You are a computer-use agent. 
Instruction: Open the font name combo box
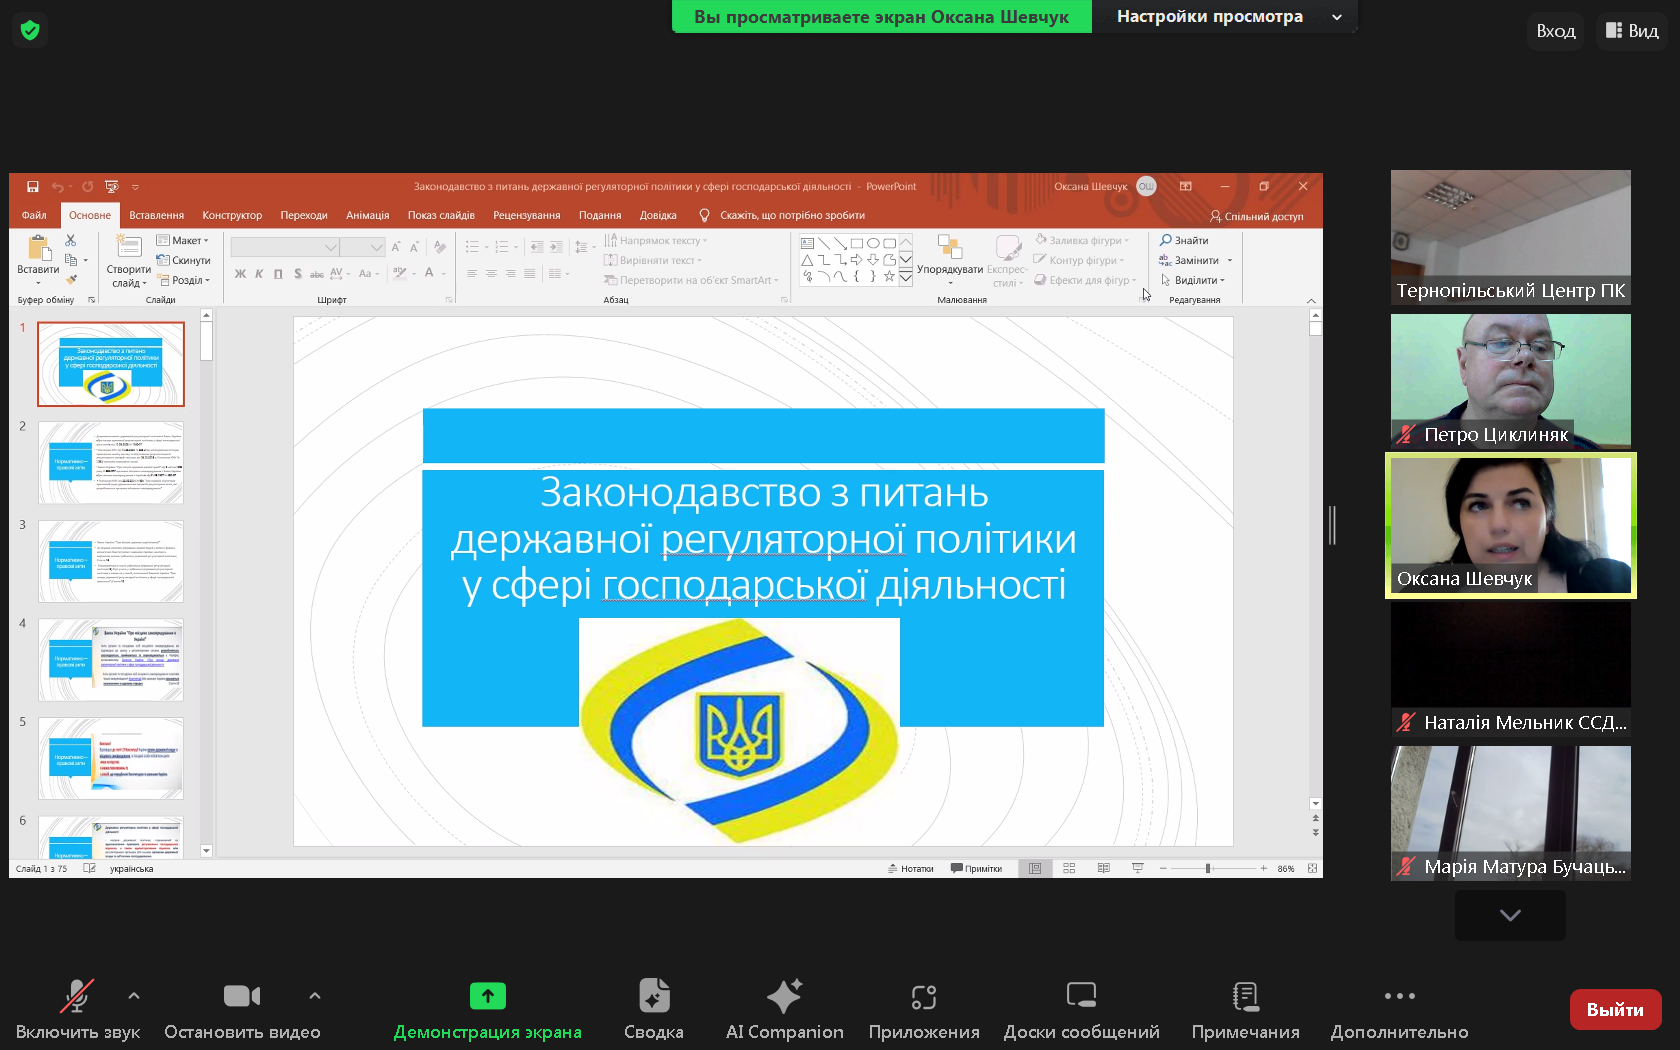[x=285, y=247]
